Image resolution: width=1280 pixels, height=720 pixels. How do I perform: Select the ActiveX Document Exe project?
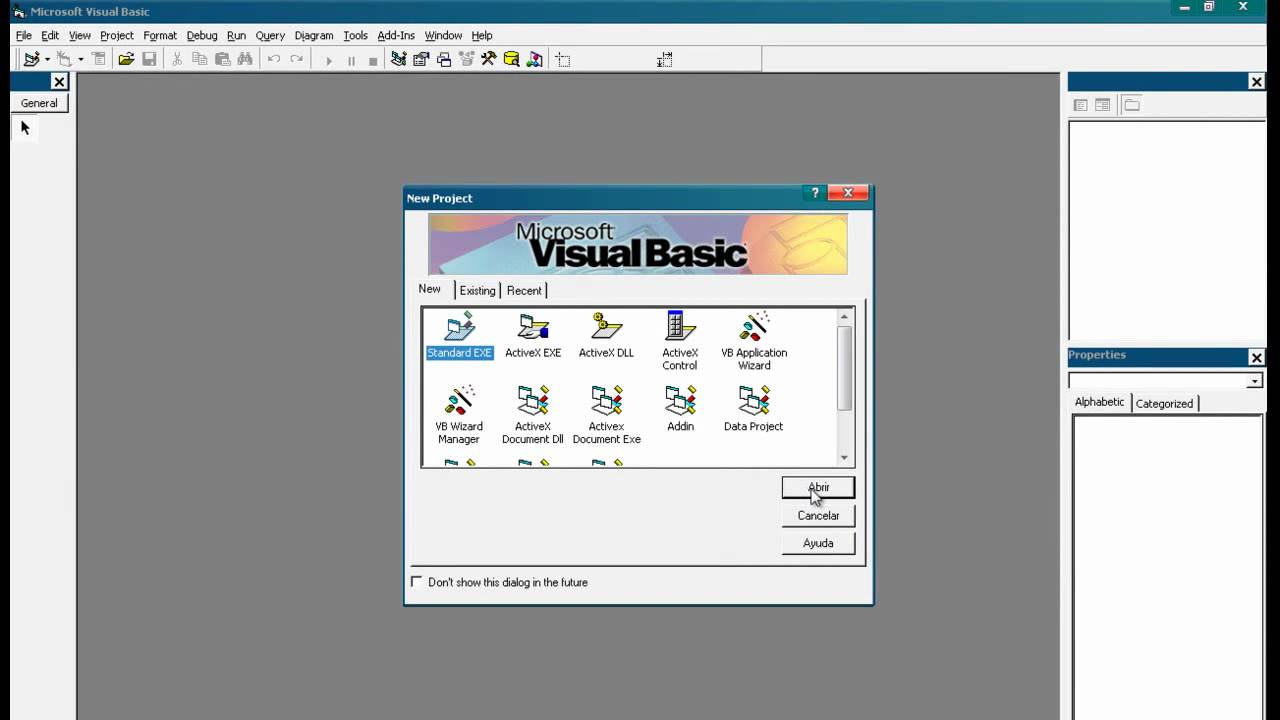(606, 415)
